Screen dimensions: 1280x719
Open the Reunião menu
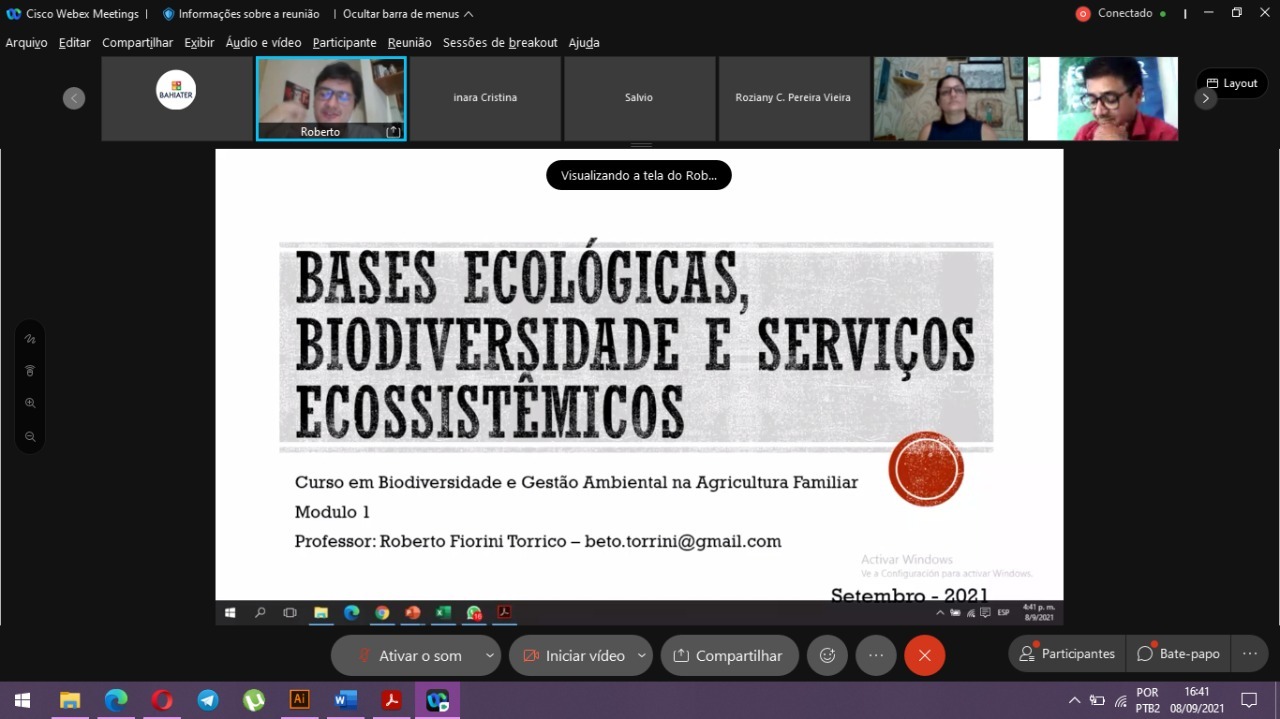click(409, 42)
